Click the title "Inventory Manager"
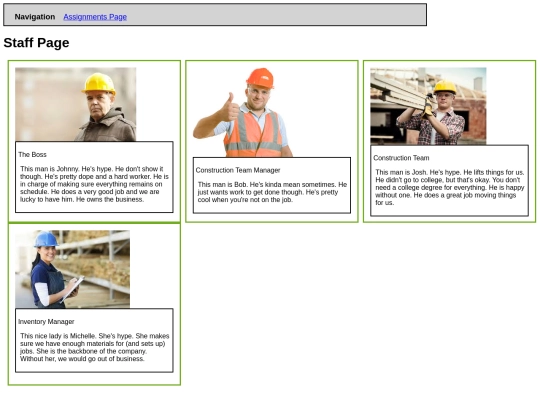540x405 pixels. click(x=46, y=322)
